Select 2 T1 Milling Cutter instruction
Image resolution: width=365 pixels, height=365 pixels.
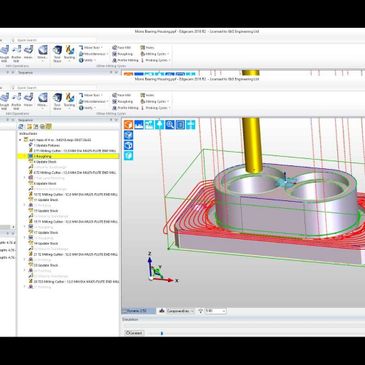pos(73,151)
